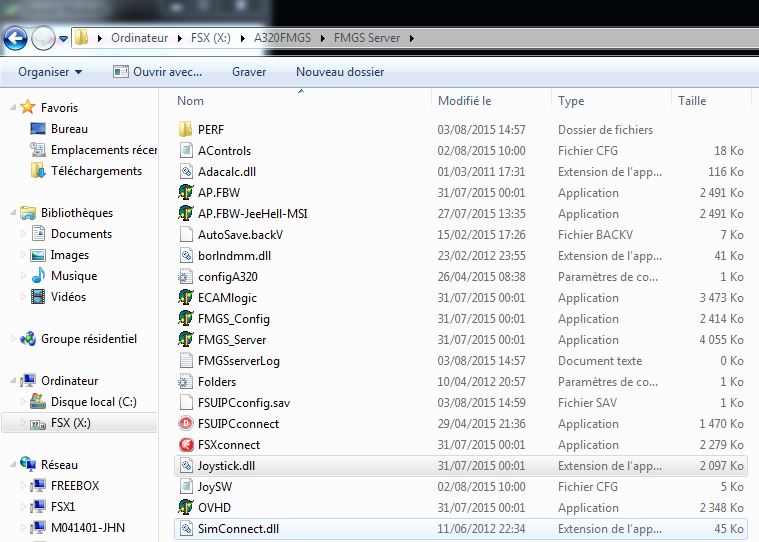Select the SimConnect.dll file name
759x542 pixels.
click(x=238, y=528)
